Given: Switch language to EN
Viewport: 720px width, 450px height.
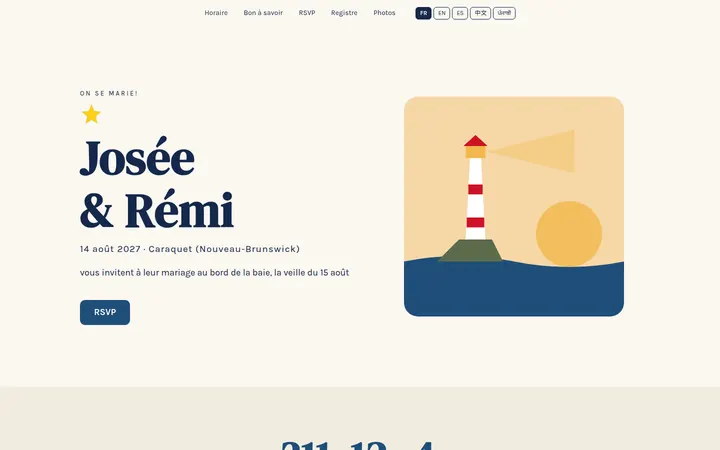Looking at the screenshot, I should point(442,13).
